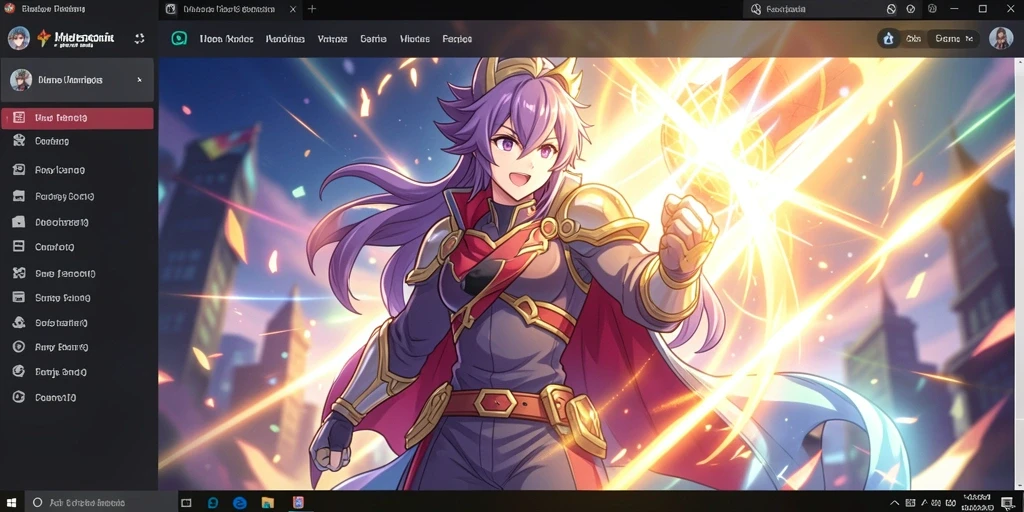Image resolution: width=1024 pixels, height=512 pixels.
Task: Click the blue flame icon near top-right
Action: tap(888, 39)
